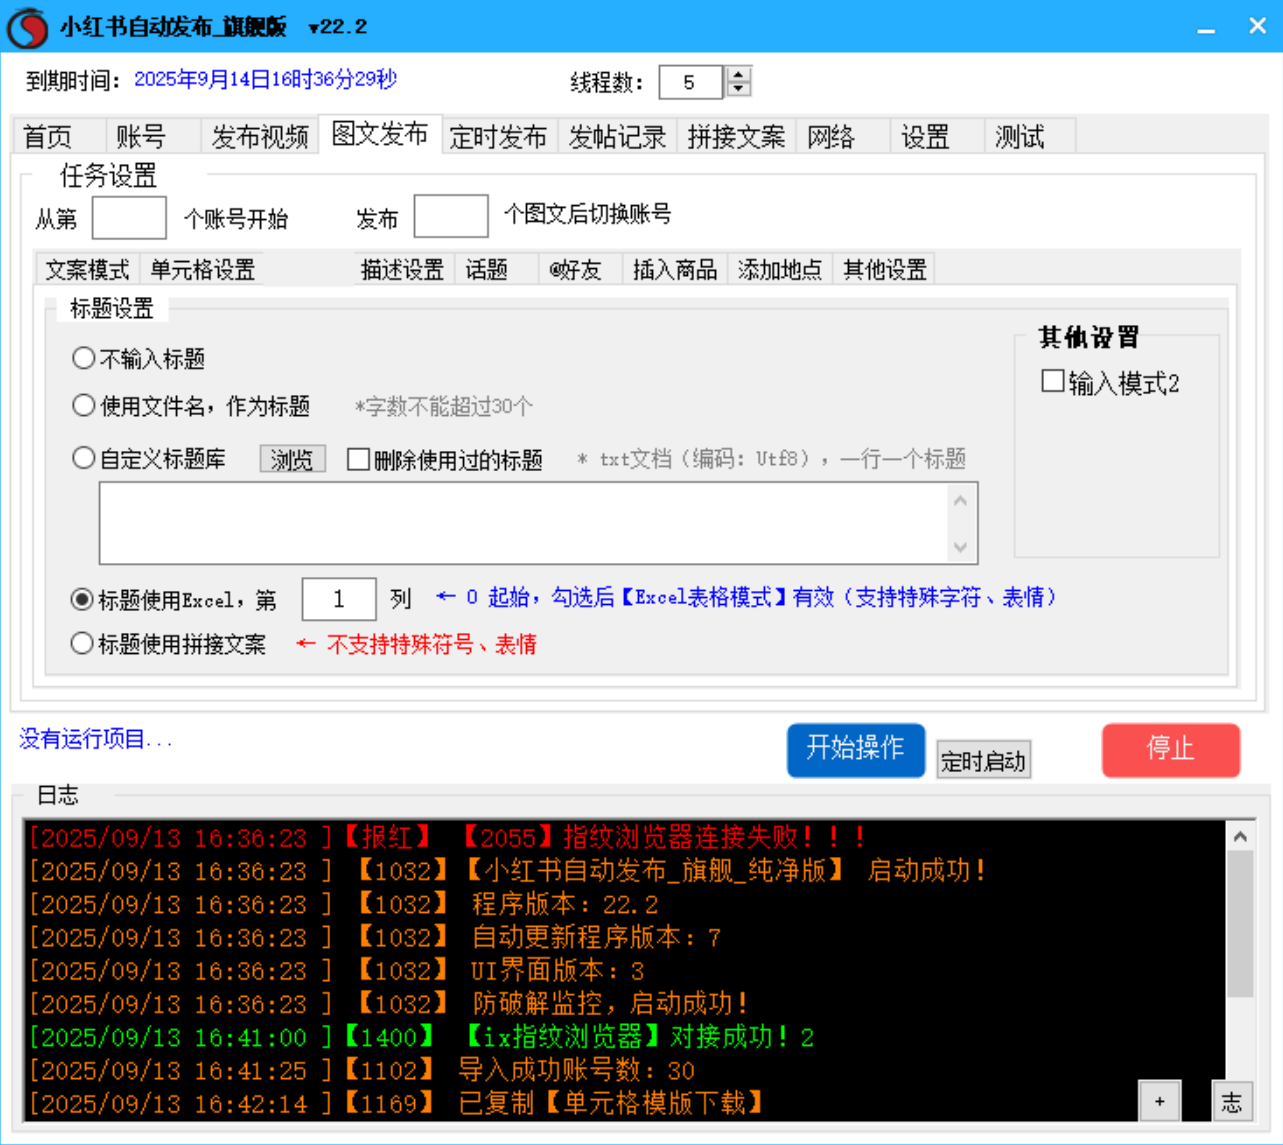This screenshot has width=1283, height=1145.
Task: Click the 开始操作 button
Action: tap(855, 750)
